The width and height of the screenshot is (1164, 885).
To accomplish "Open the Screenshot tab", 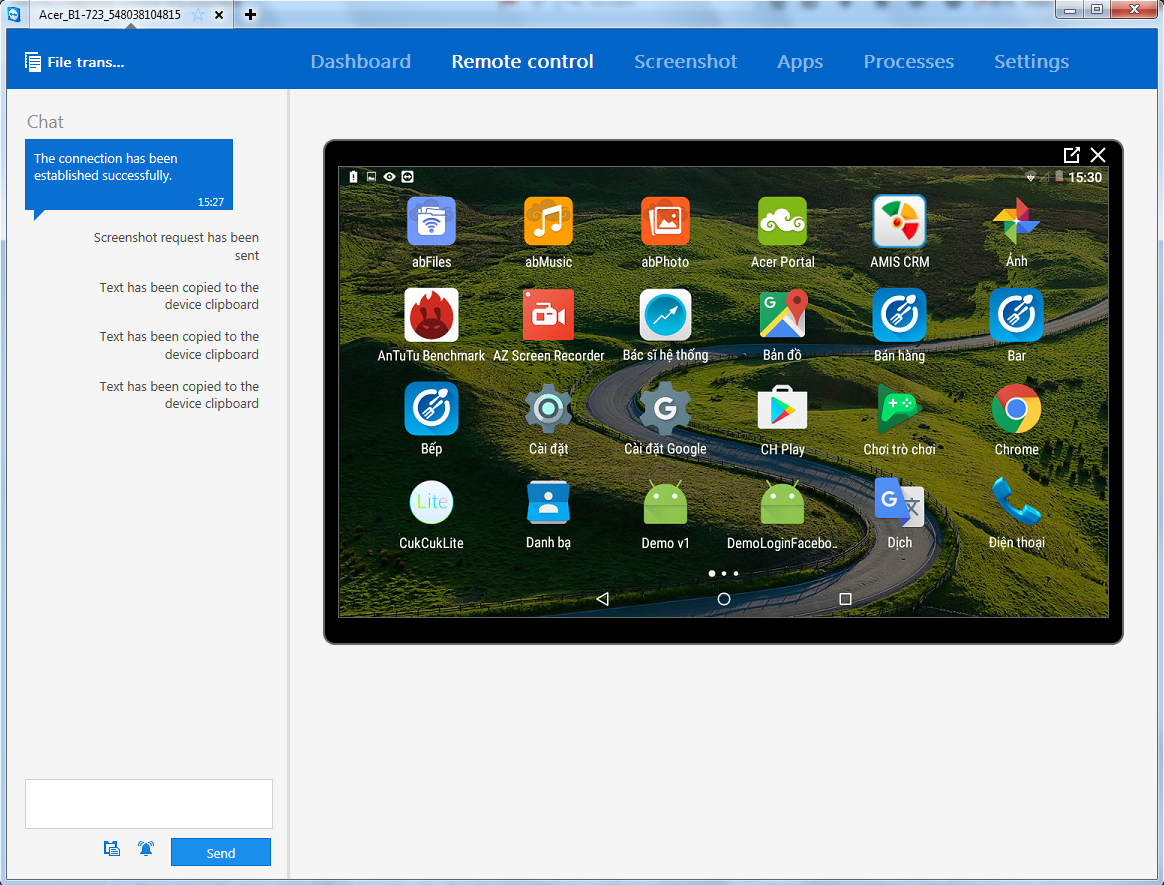I will point(685,62).
